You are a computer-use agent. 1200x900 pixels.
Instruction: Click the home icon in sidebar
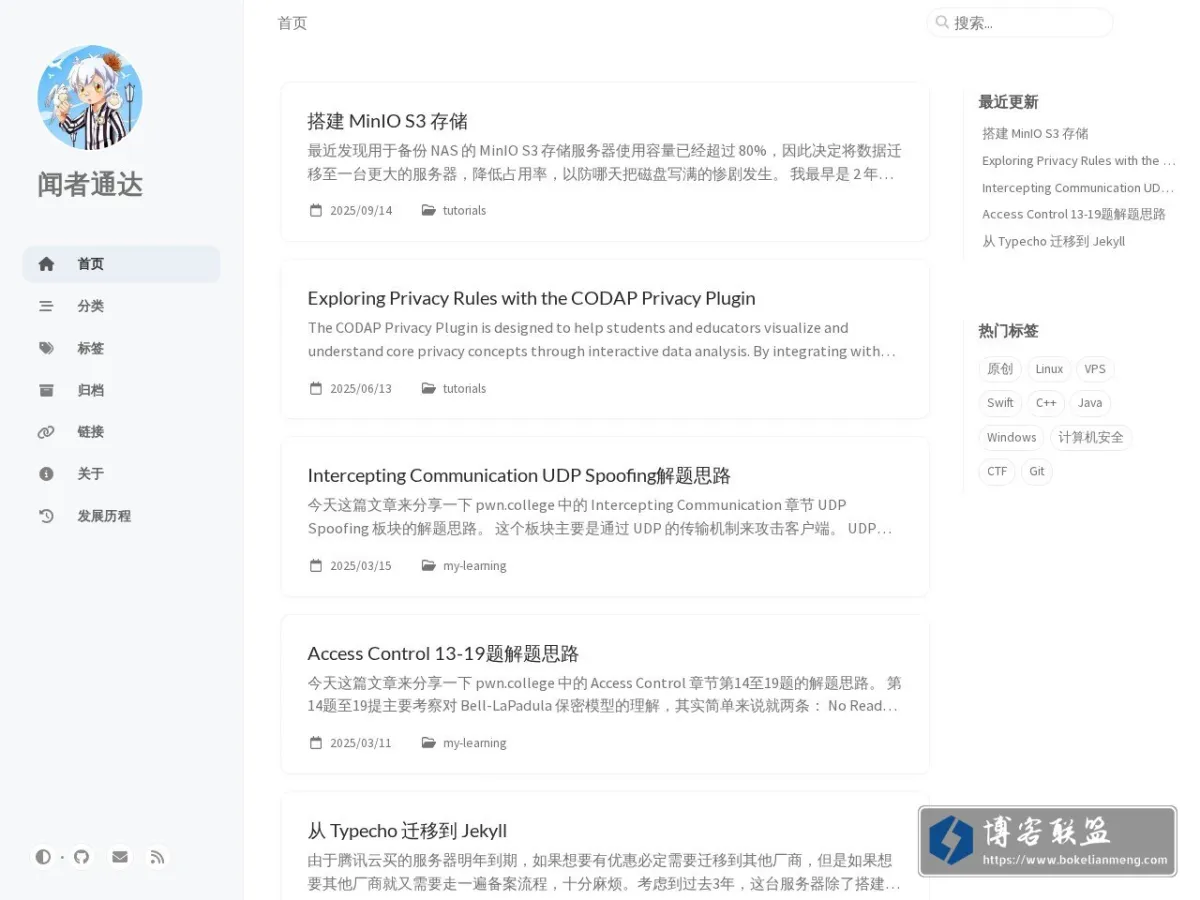tap(46, 264)
